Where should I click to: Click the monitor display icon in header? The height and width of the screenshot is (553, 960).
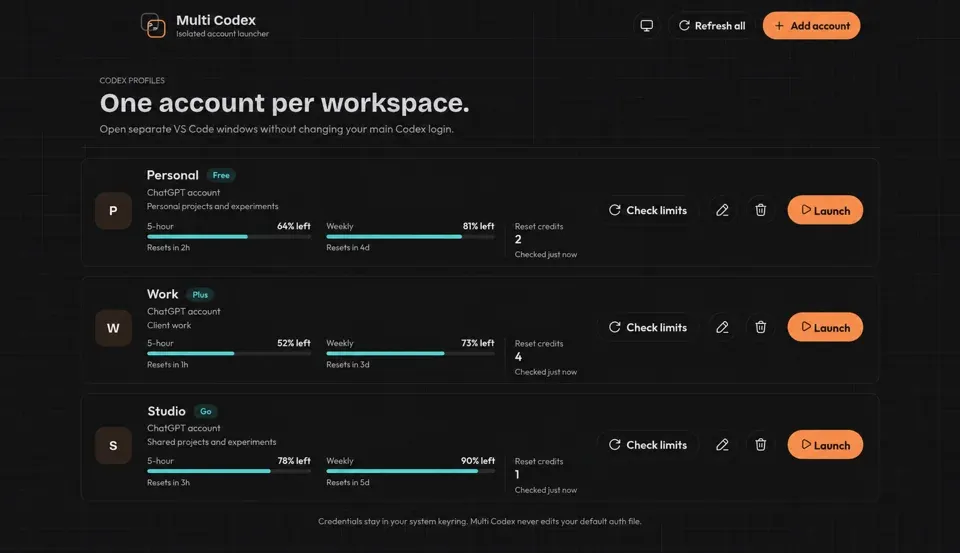(x=647, y=26)
